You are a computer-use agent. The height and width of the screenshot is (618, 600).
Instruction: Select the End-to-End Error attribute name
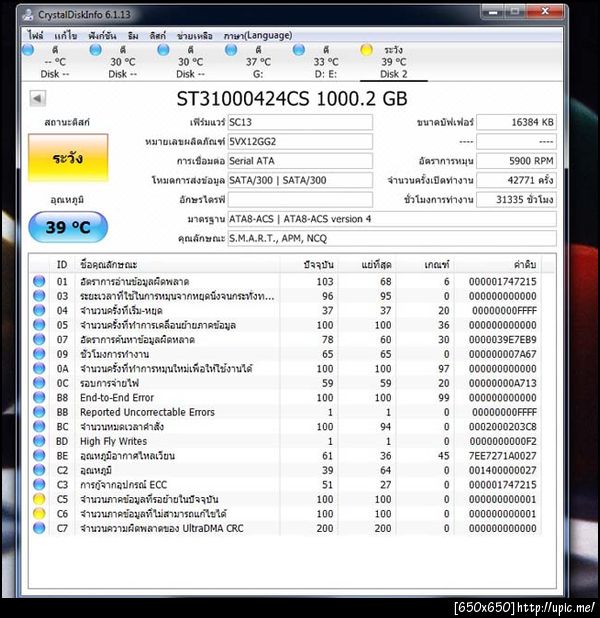pyautogui.click(x=117, y=398)
